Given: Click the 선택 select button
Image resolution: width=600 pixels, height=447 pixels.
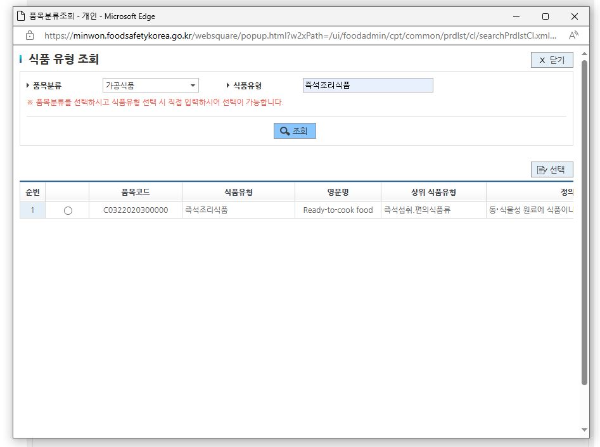Looking at the screenshot, I should point(552,170).
